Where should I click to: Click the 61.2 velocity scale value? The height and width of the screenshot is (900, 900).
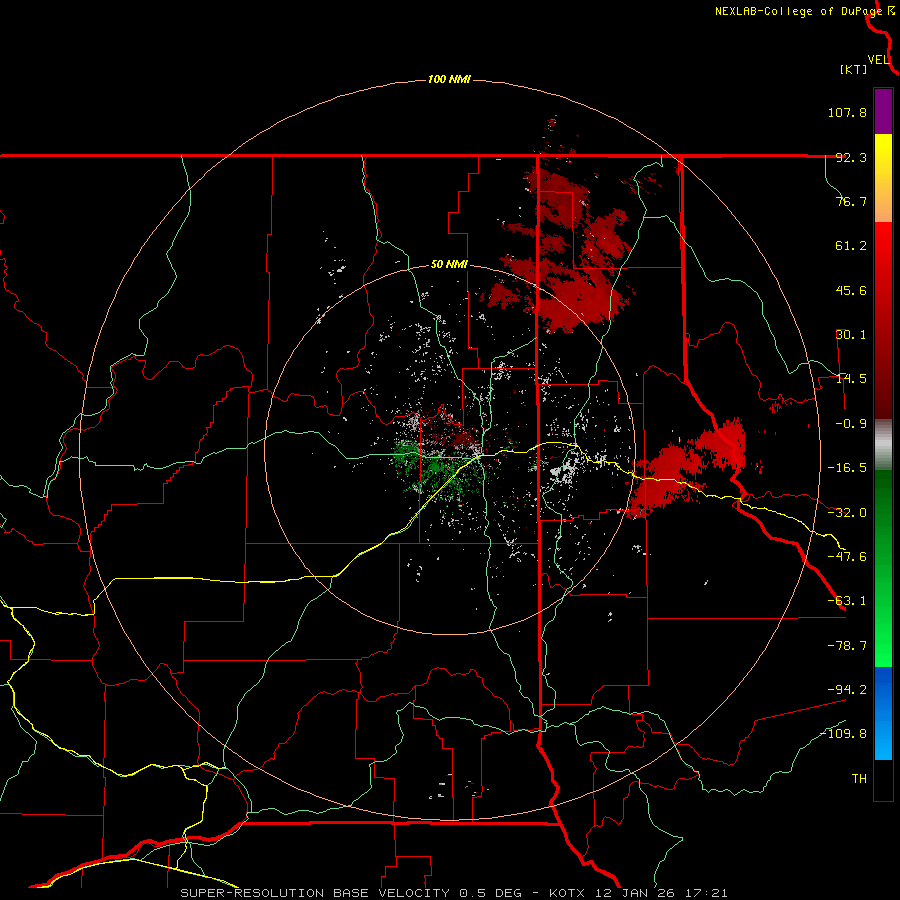tap(851, 246)
